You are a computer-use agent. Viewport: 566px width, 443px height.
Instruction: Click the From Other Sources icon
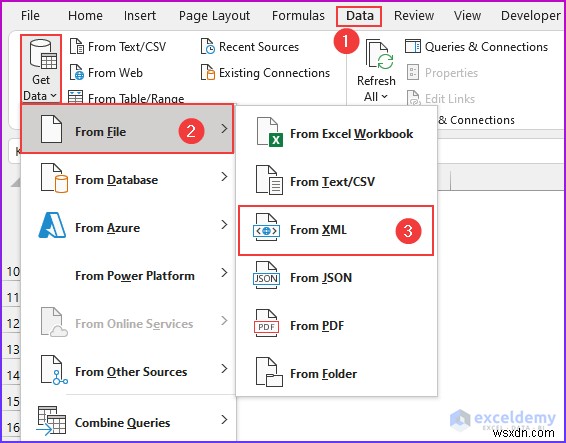click(x=54, y=370)
